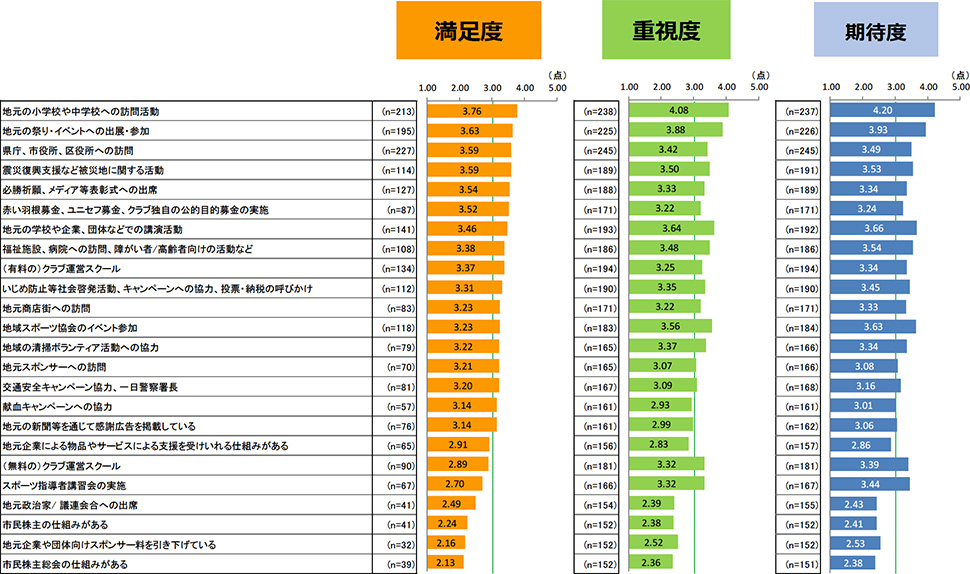Click the sample size (n=32) in 満足度 column
The height and width of the screenshot is (574, 970).
(401, 545)
